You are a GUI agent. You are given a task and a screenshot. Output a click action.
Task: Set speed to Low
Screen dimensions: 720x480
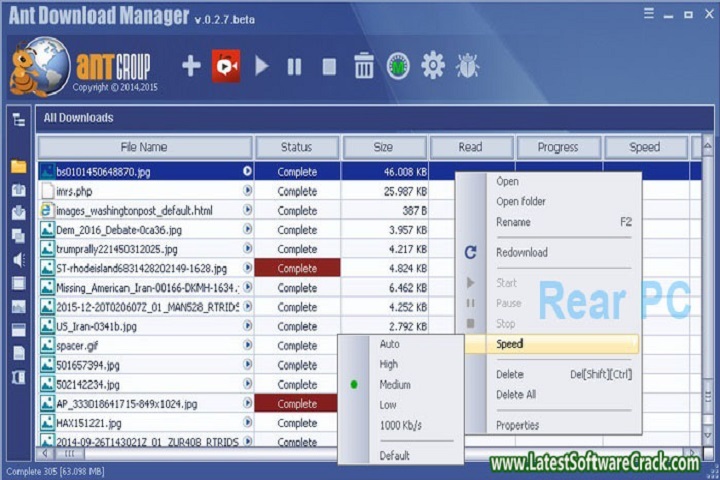coord(388,405)
